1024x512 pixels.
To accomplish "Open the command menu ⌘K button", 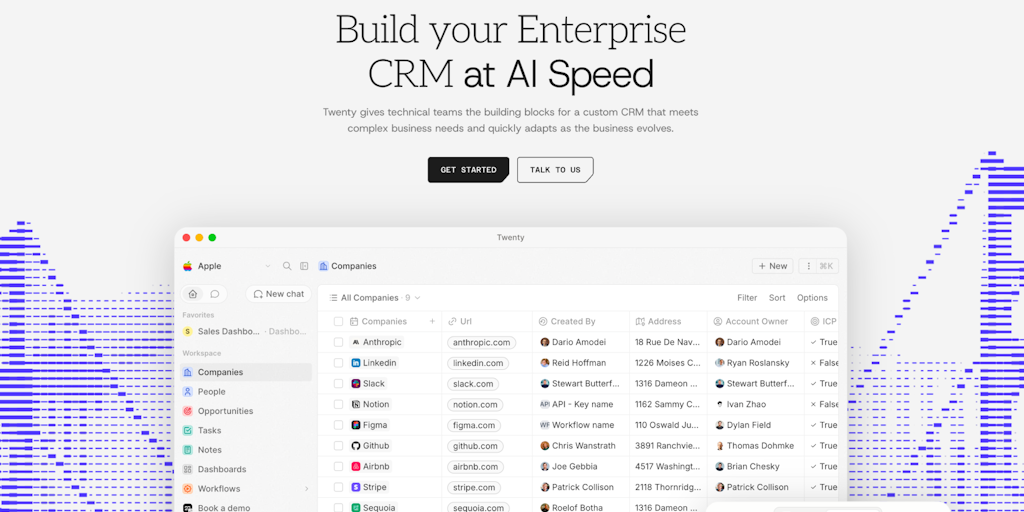I will (818, 266).
